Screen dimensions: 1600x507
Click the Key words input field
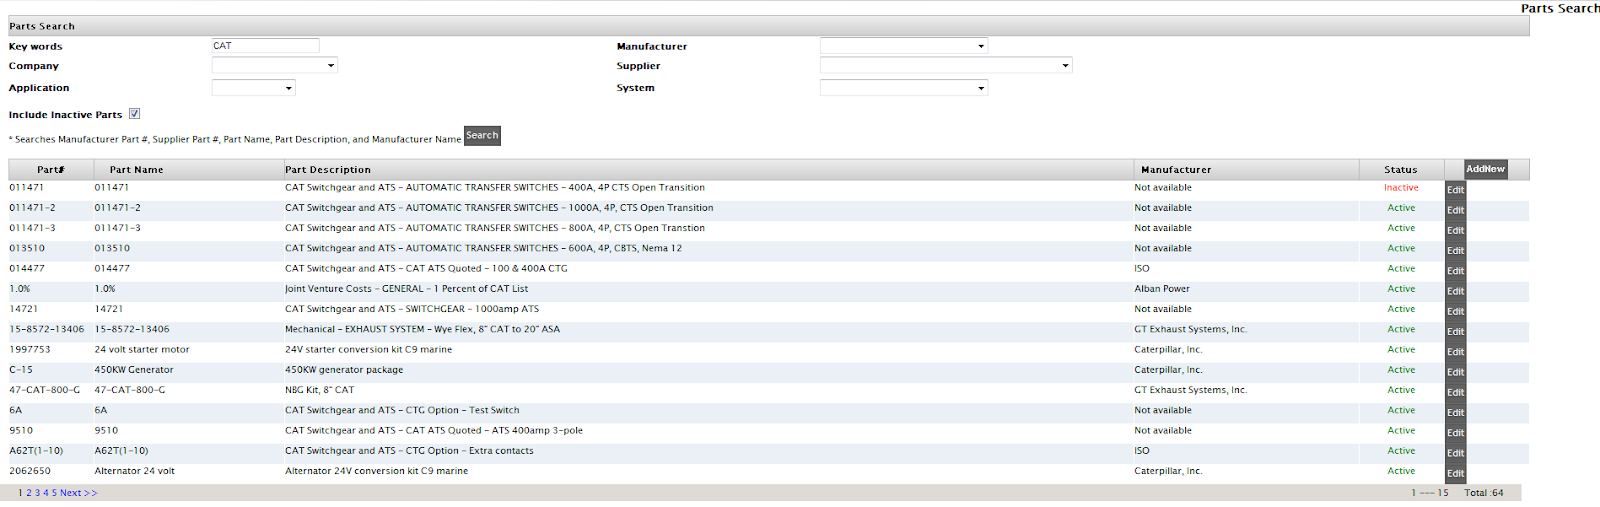click(x=265, y=46)
